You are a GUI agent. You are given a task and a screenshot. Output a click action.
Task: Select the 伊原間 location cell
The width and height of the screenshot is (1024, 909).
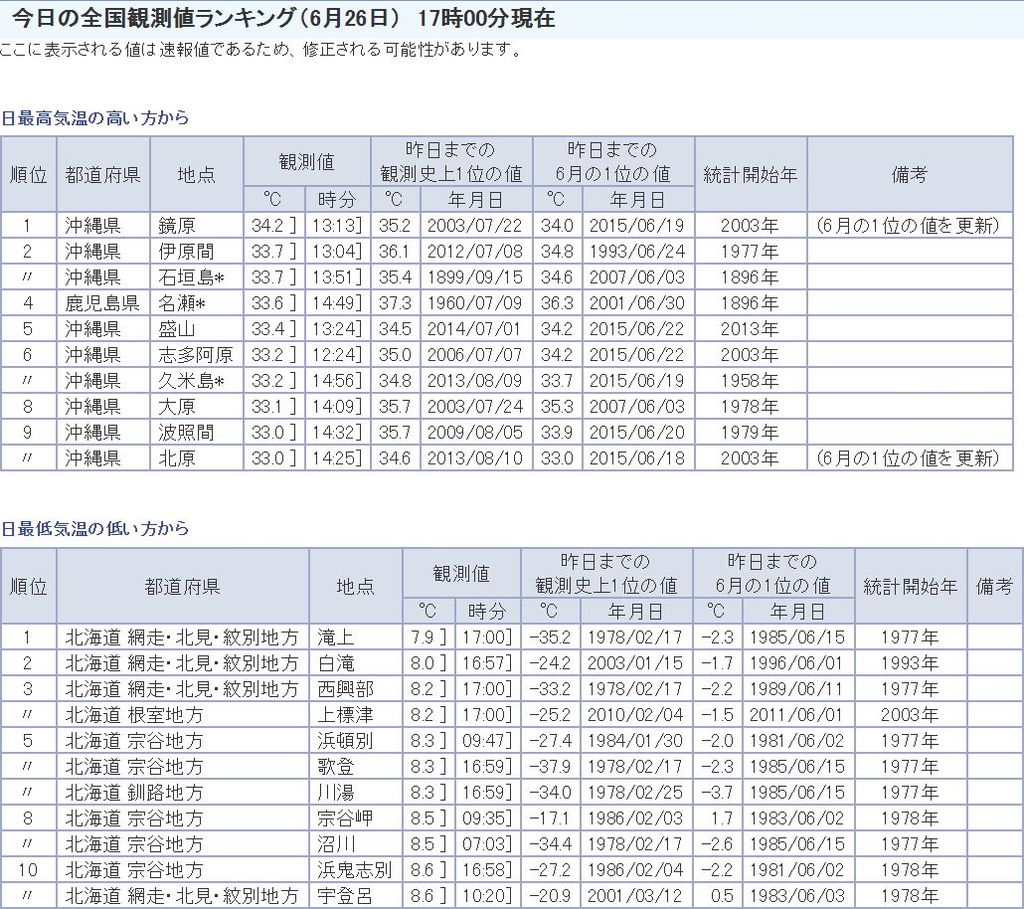[186, 251]
